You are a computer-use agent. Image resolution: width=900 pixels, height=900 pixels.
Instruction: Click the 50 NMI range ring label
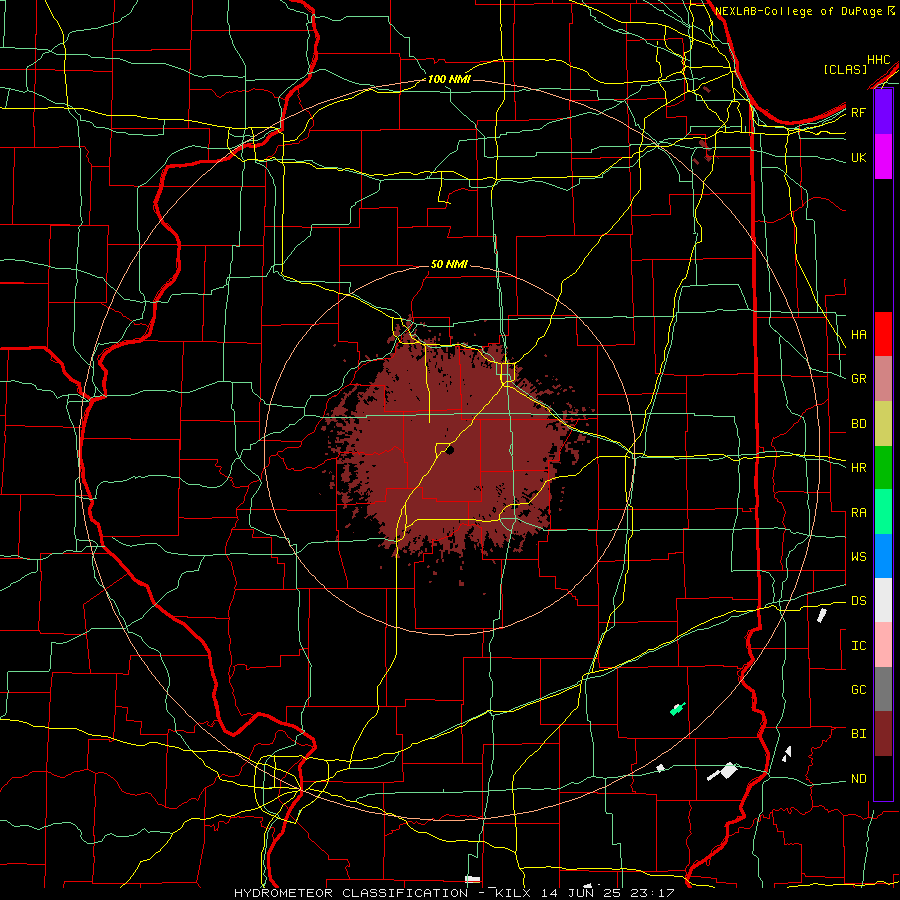tap(449, 264)
